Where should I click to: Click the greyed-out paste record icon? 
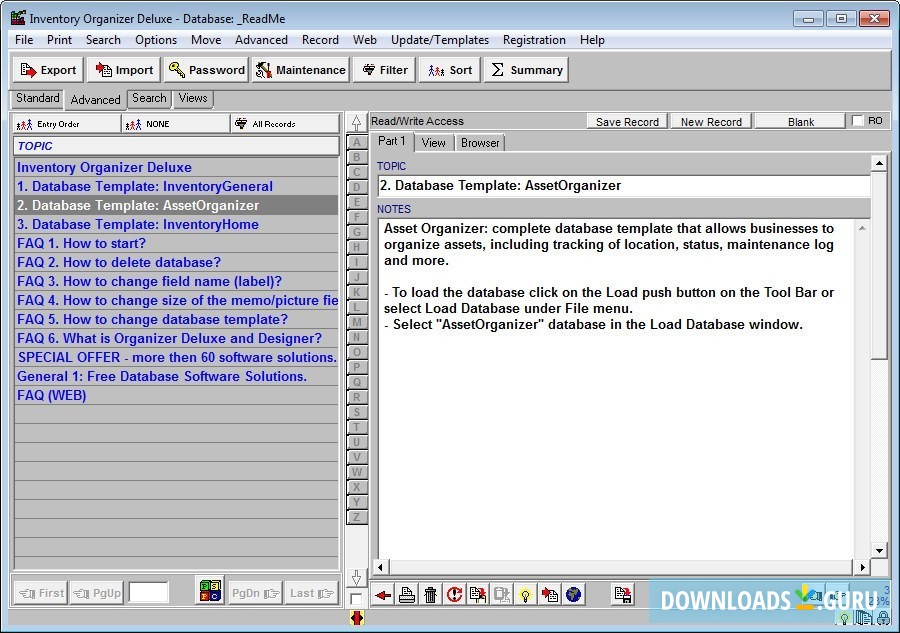coord(502,595)
